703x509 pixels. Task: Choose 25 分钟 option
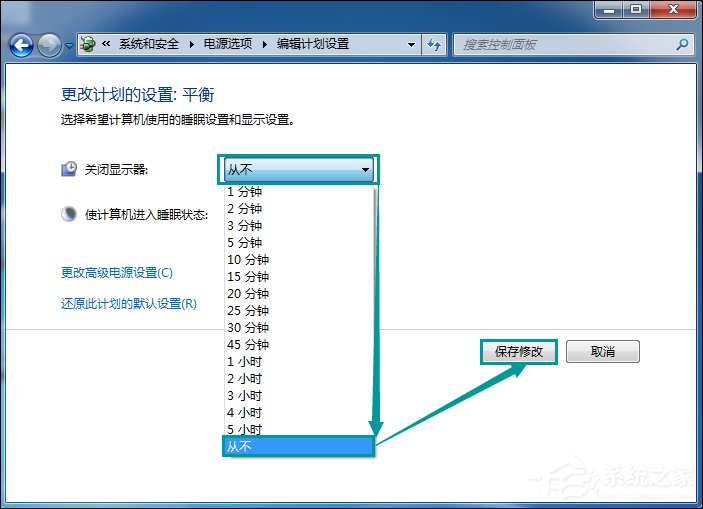(x=299, y=311)
